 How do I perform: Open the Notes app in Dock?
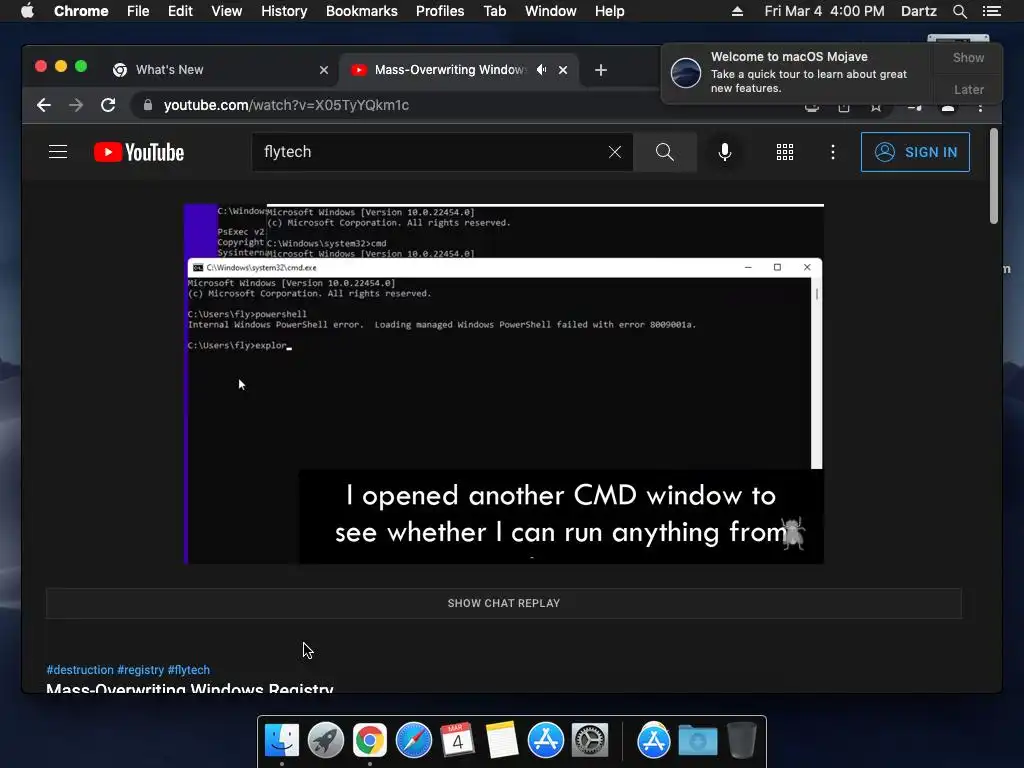pos(502,740)
